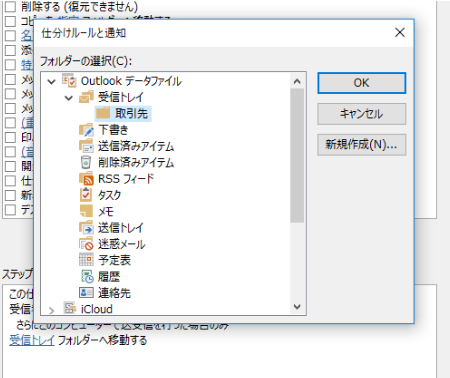The image size is (450, 378).
Task: Toggle the checkbox starting with 仕
Action: (10, 181)
